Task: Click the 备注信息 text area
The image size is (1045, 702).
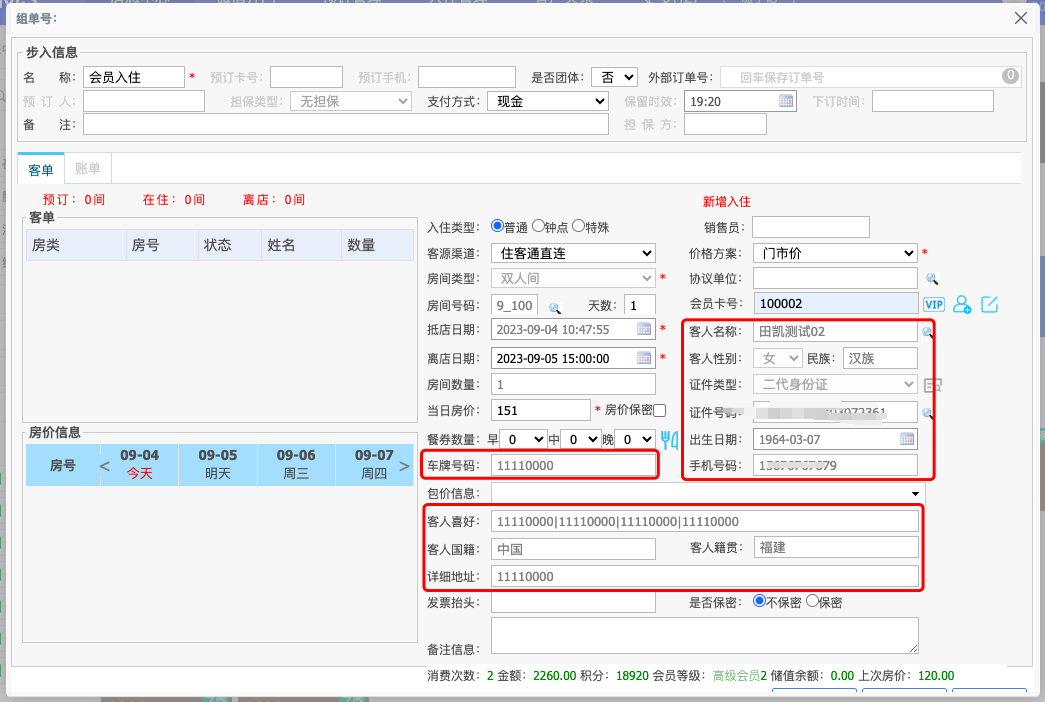Action: click(705, 635)
